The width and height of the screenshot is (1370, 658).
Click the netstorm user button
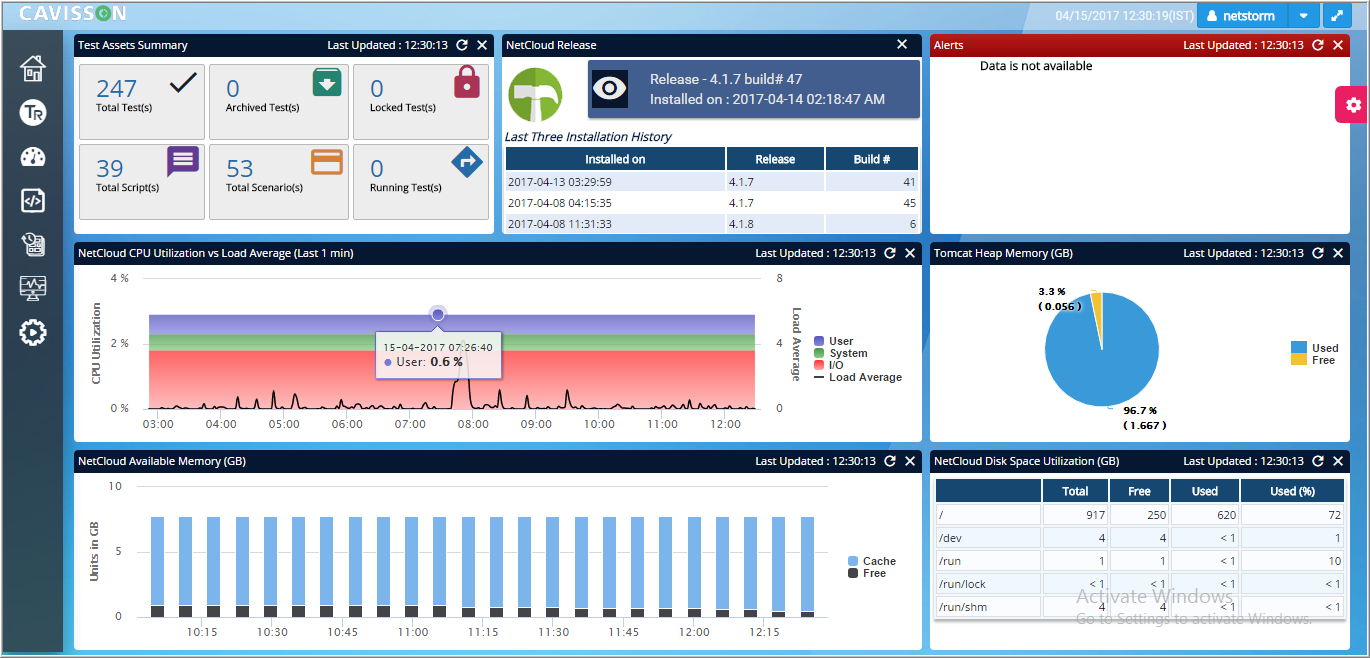pos(1242,16)
